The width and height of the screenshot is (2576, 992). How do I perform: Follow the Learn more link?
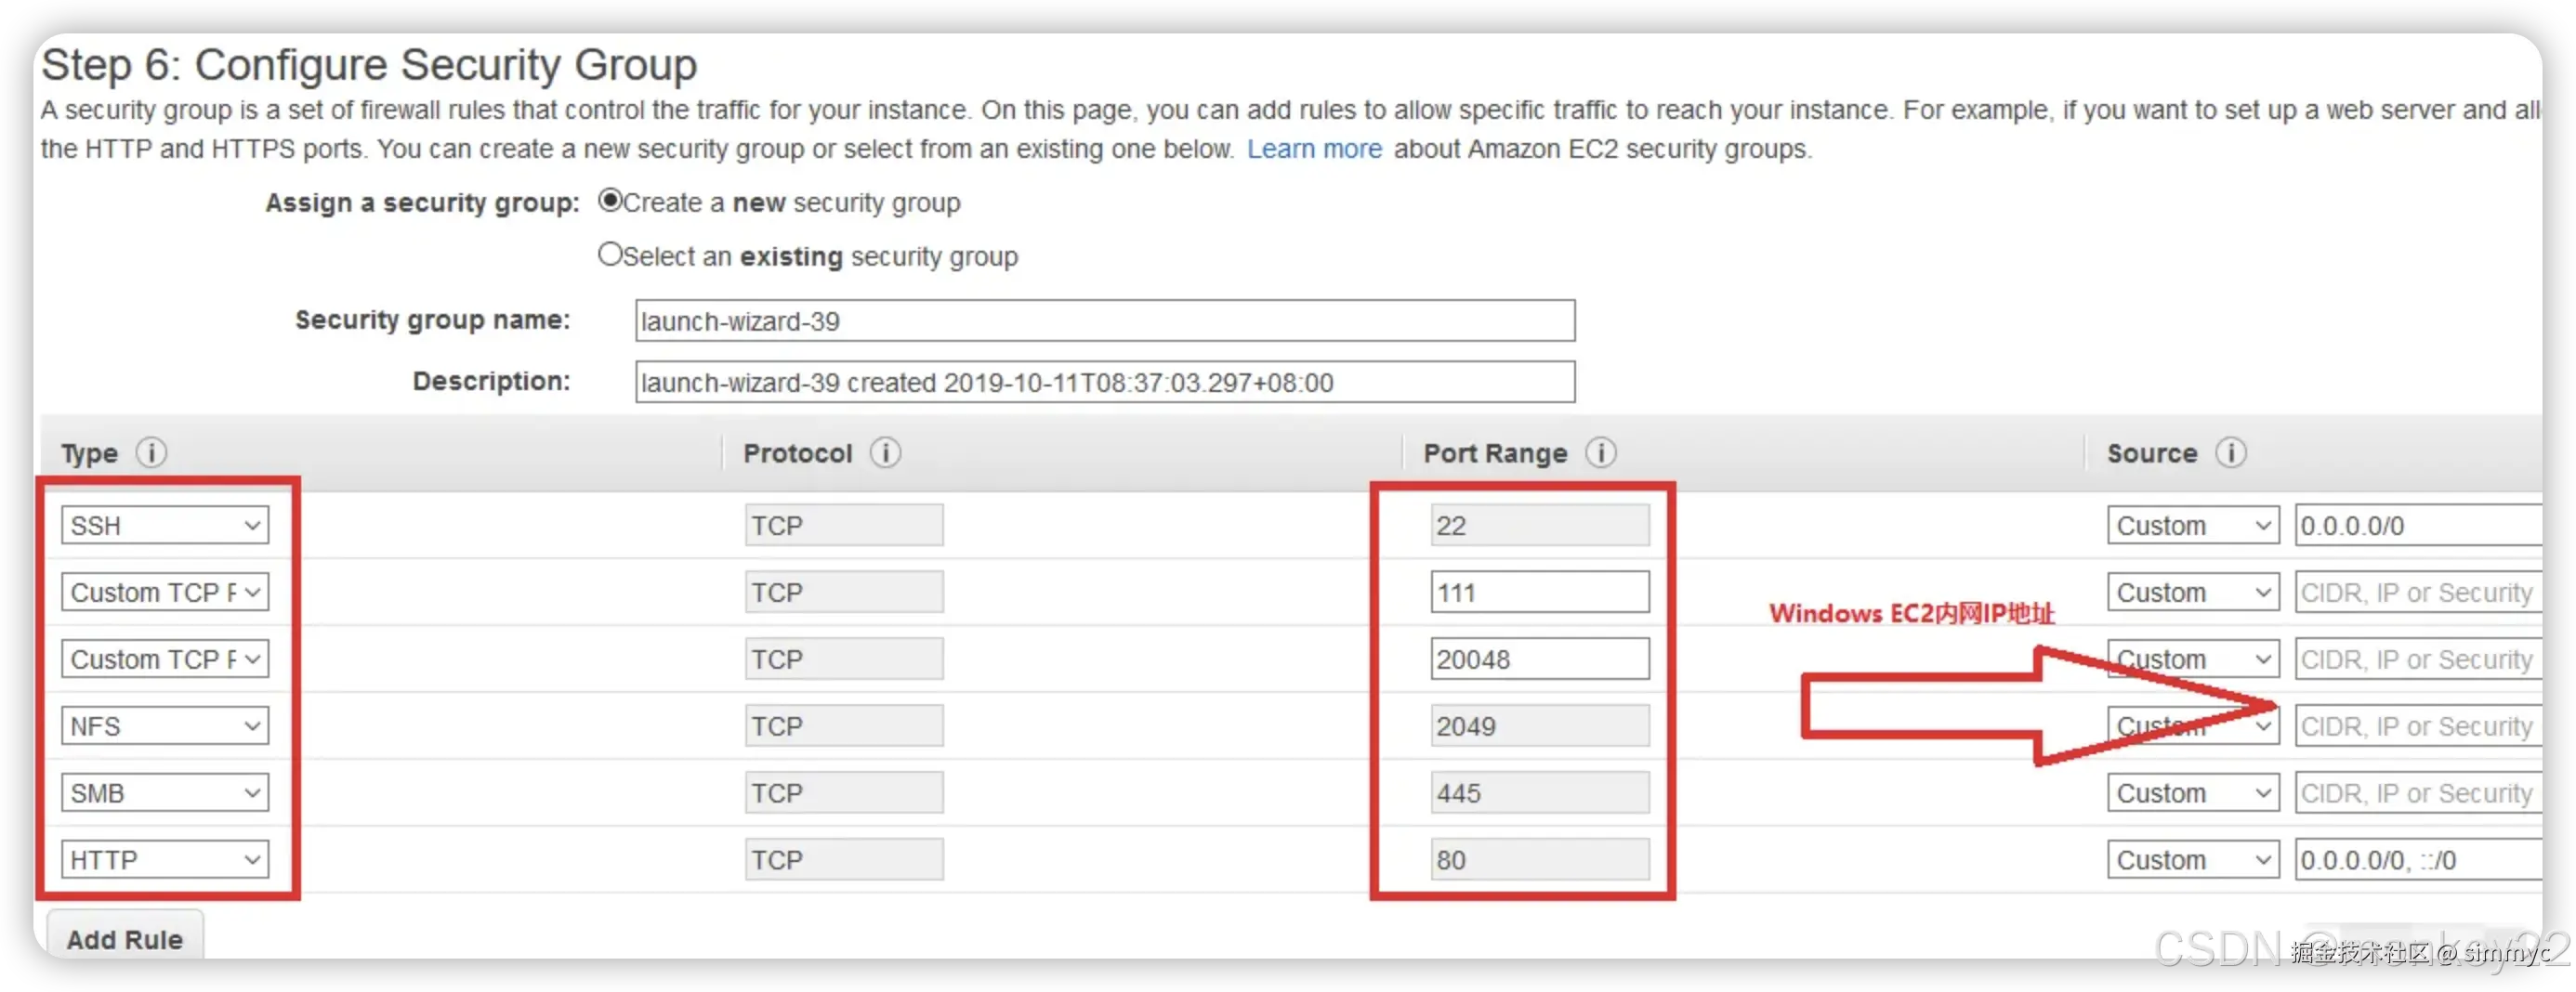pos(1314,149)
